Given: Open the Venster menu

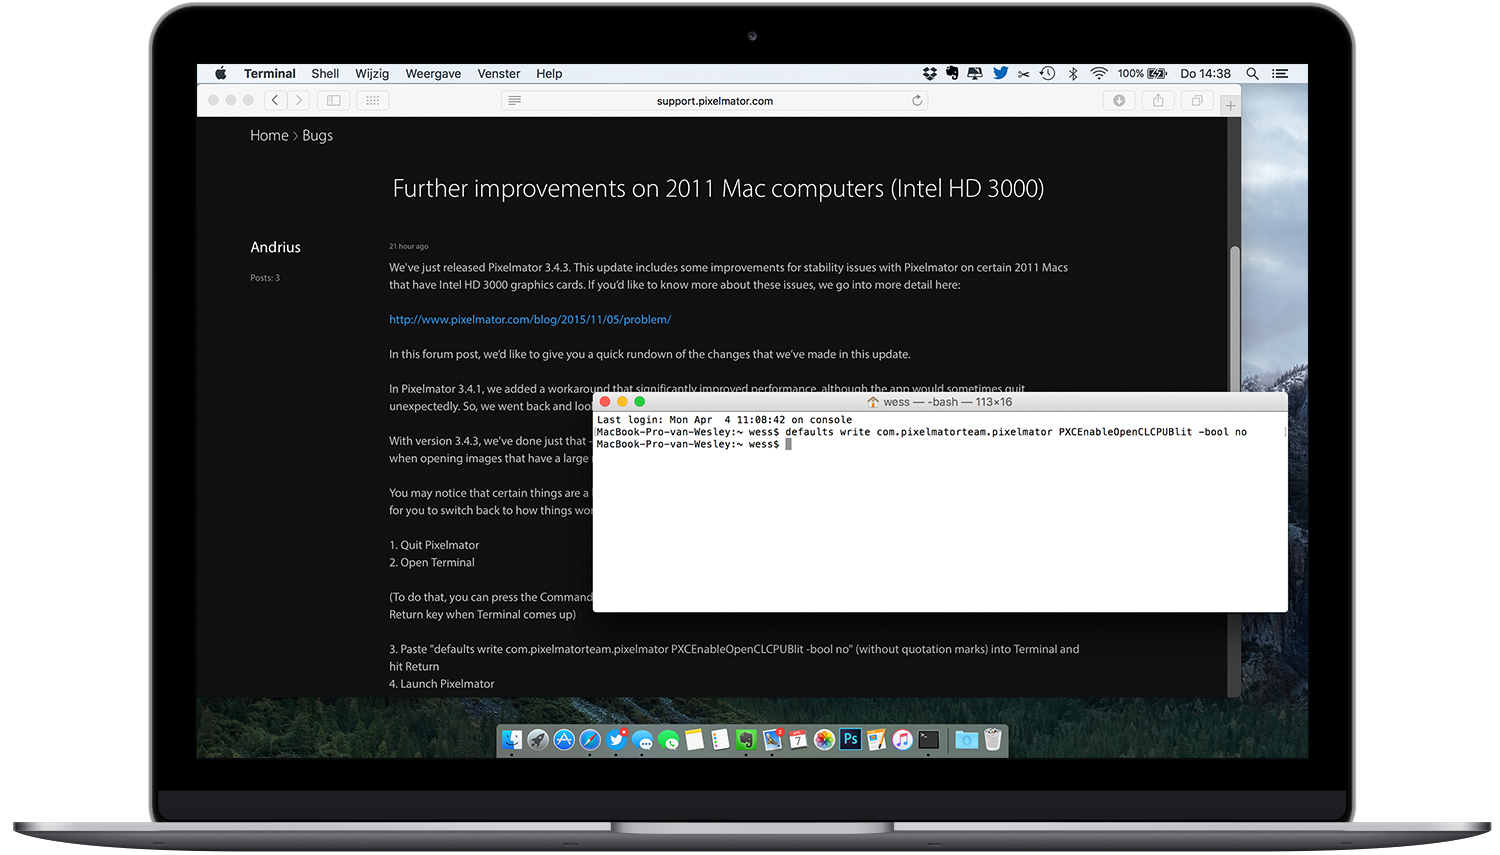Looking at the screenshot, I should (499, 74).
